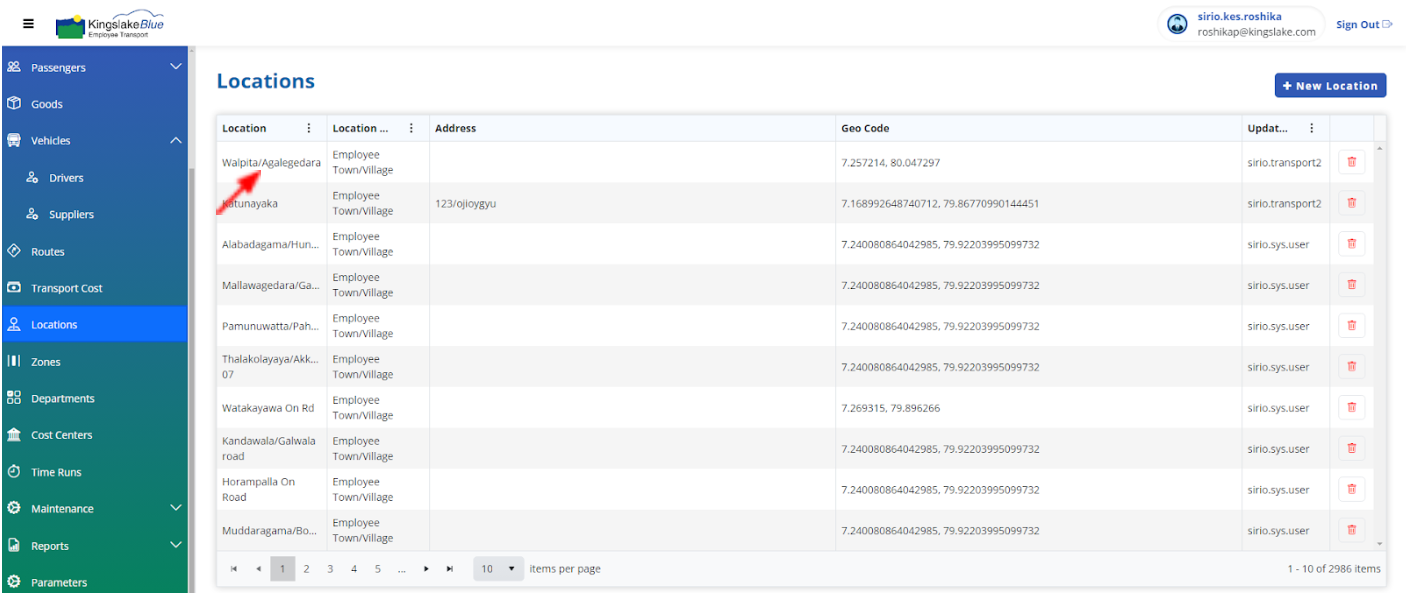Delete the Kandawala/Galwala road location
This screenshot has width=1412, height=593.
click(x=1351, y=449)
